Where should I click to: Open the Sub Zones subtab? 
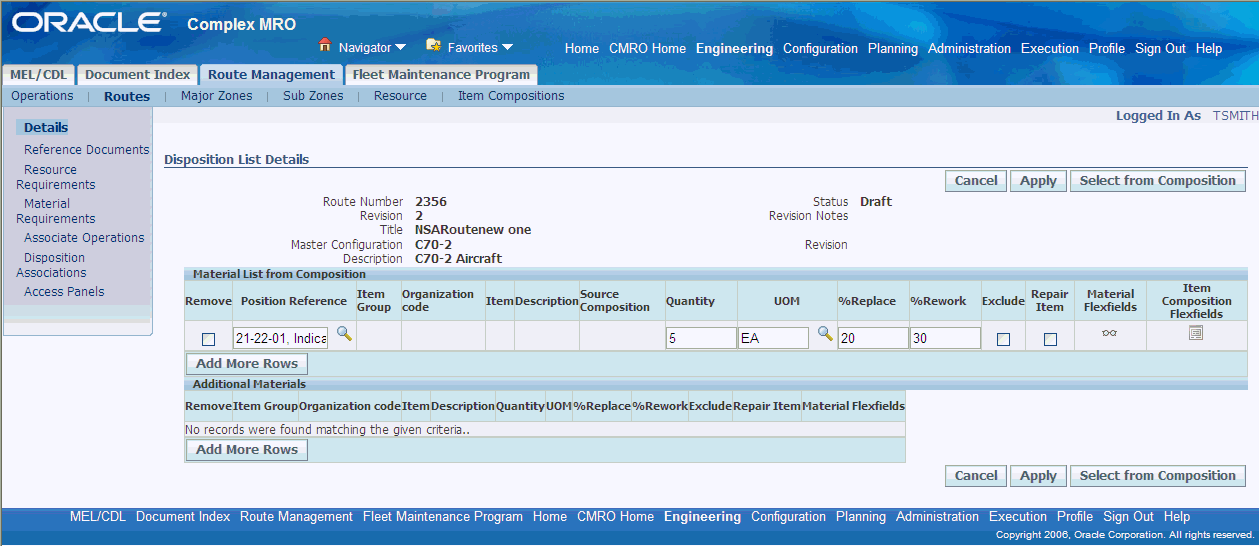pyautogui.click(x=313, y=96)
